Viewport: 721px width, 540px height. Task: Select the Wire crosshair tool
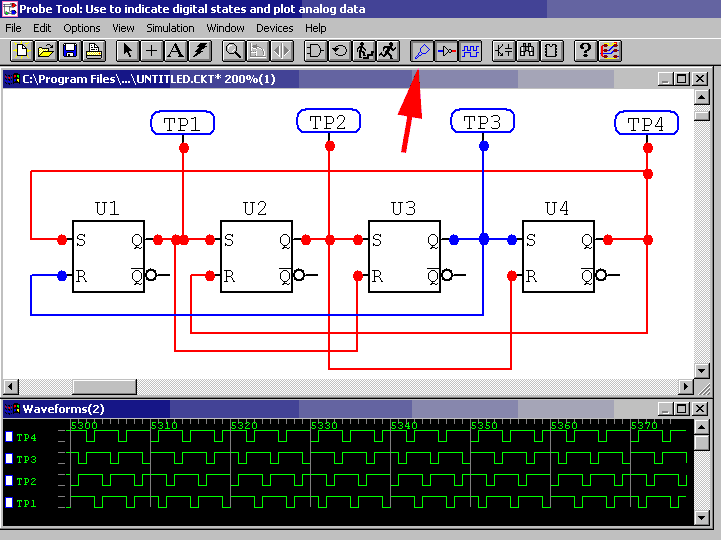[x=152, y=51]
